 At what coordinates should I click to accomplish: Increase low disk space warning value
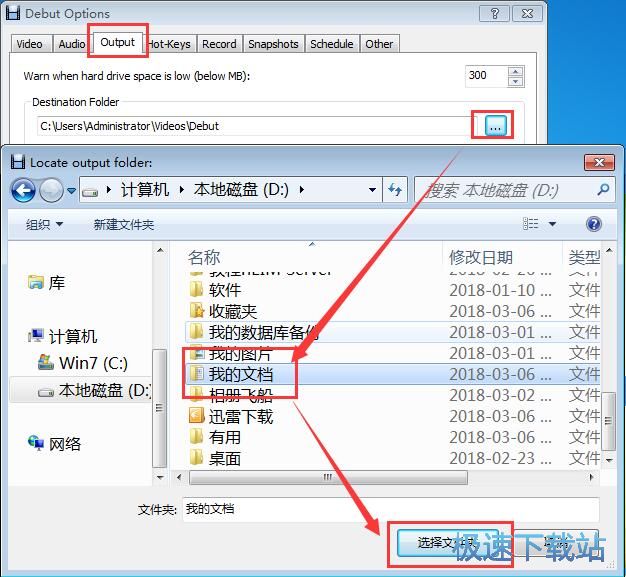pyautogui.click(x=515, y=71)
